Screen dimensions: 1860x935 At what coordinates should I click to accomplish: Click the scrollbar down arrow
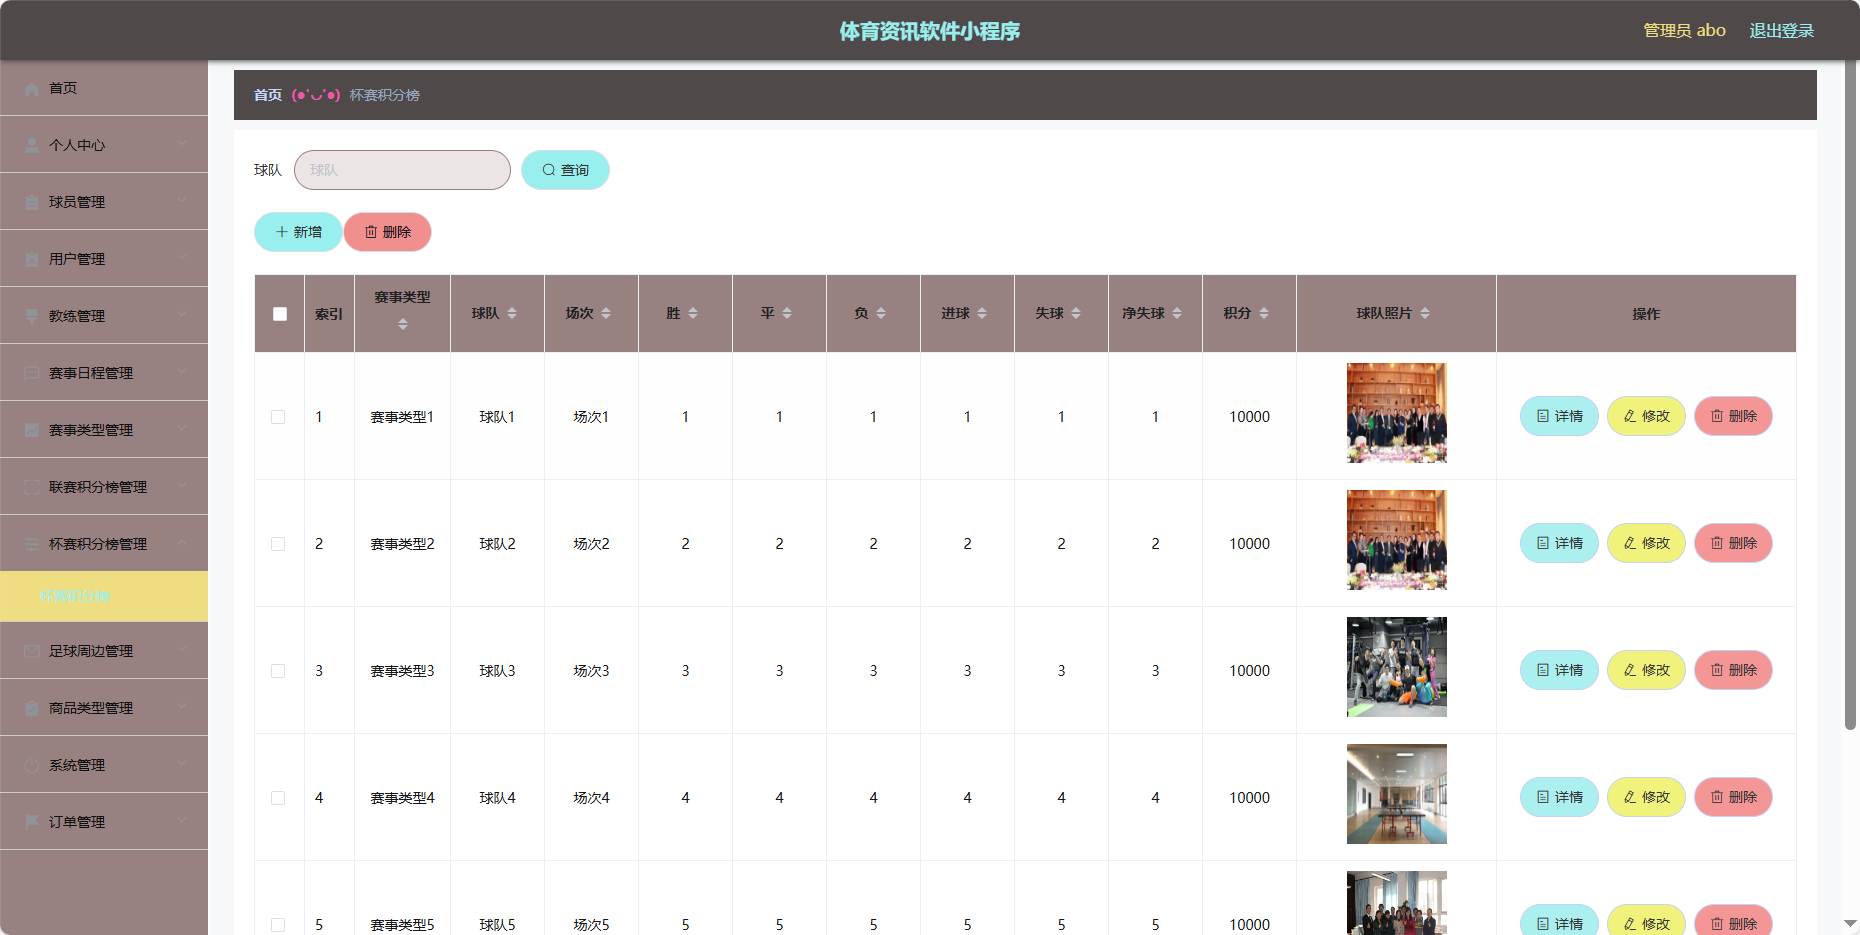1850,924
